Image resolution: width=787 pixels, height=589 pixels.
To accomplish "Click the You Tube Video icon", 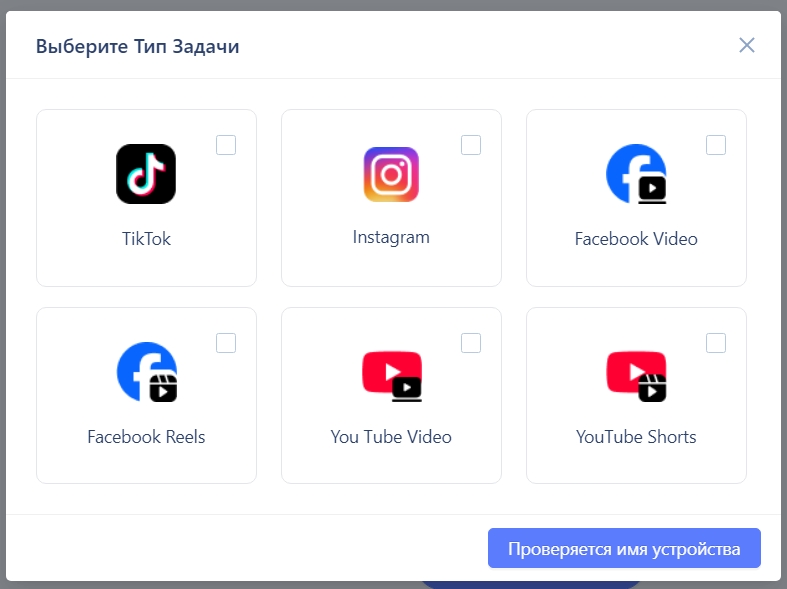I will 392,376.
